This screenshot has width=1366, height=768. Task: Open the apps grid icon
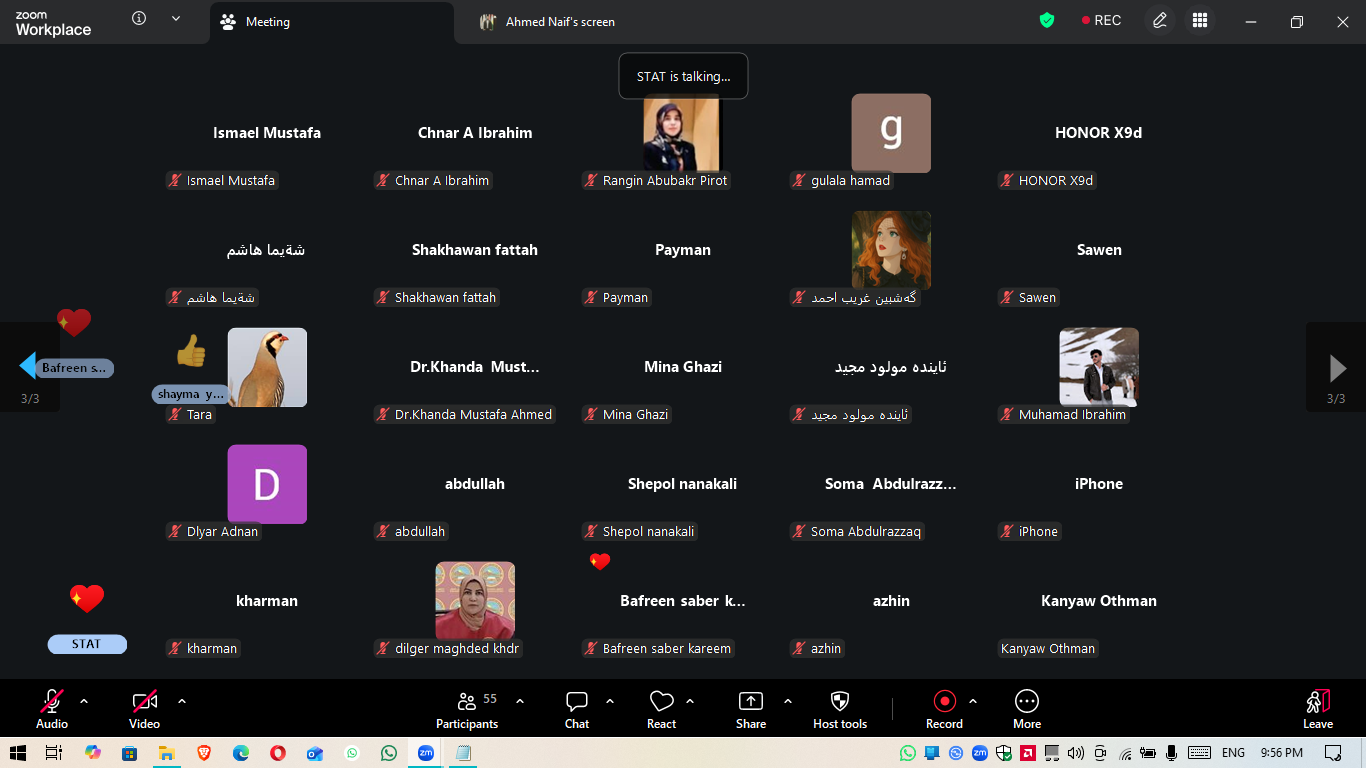(x=1200, y=21)
